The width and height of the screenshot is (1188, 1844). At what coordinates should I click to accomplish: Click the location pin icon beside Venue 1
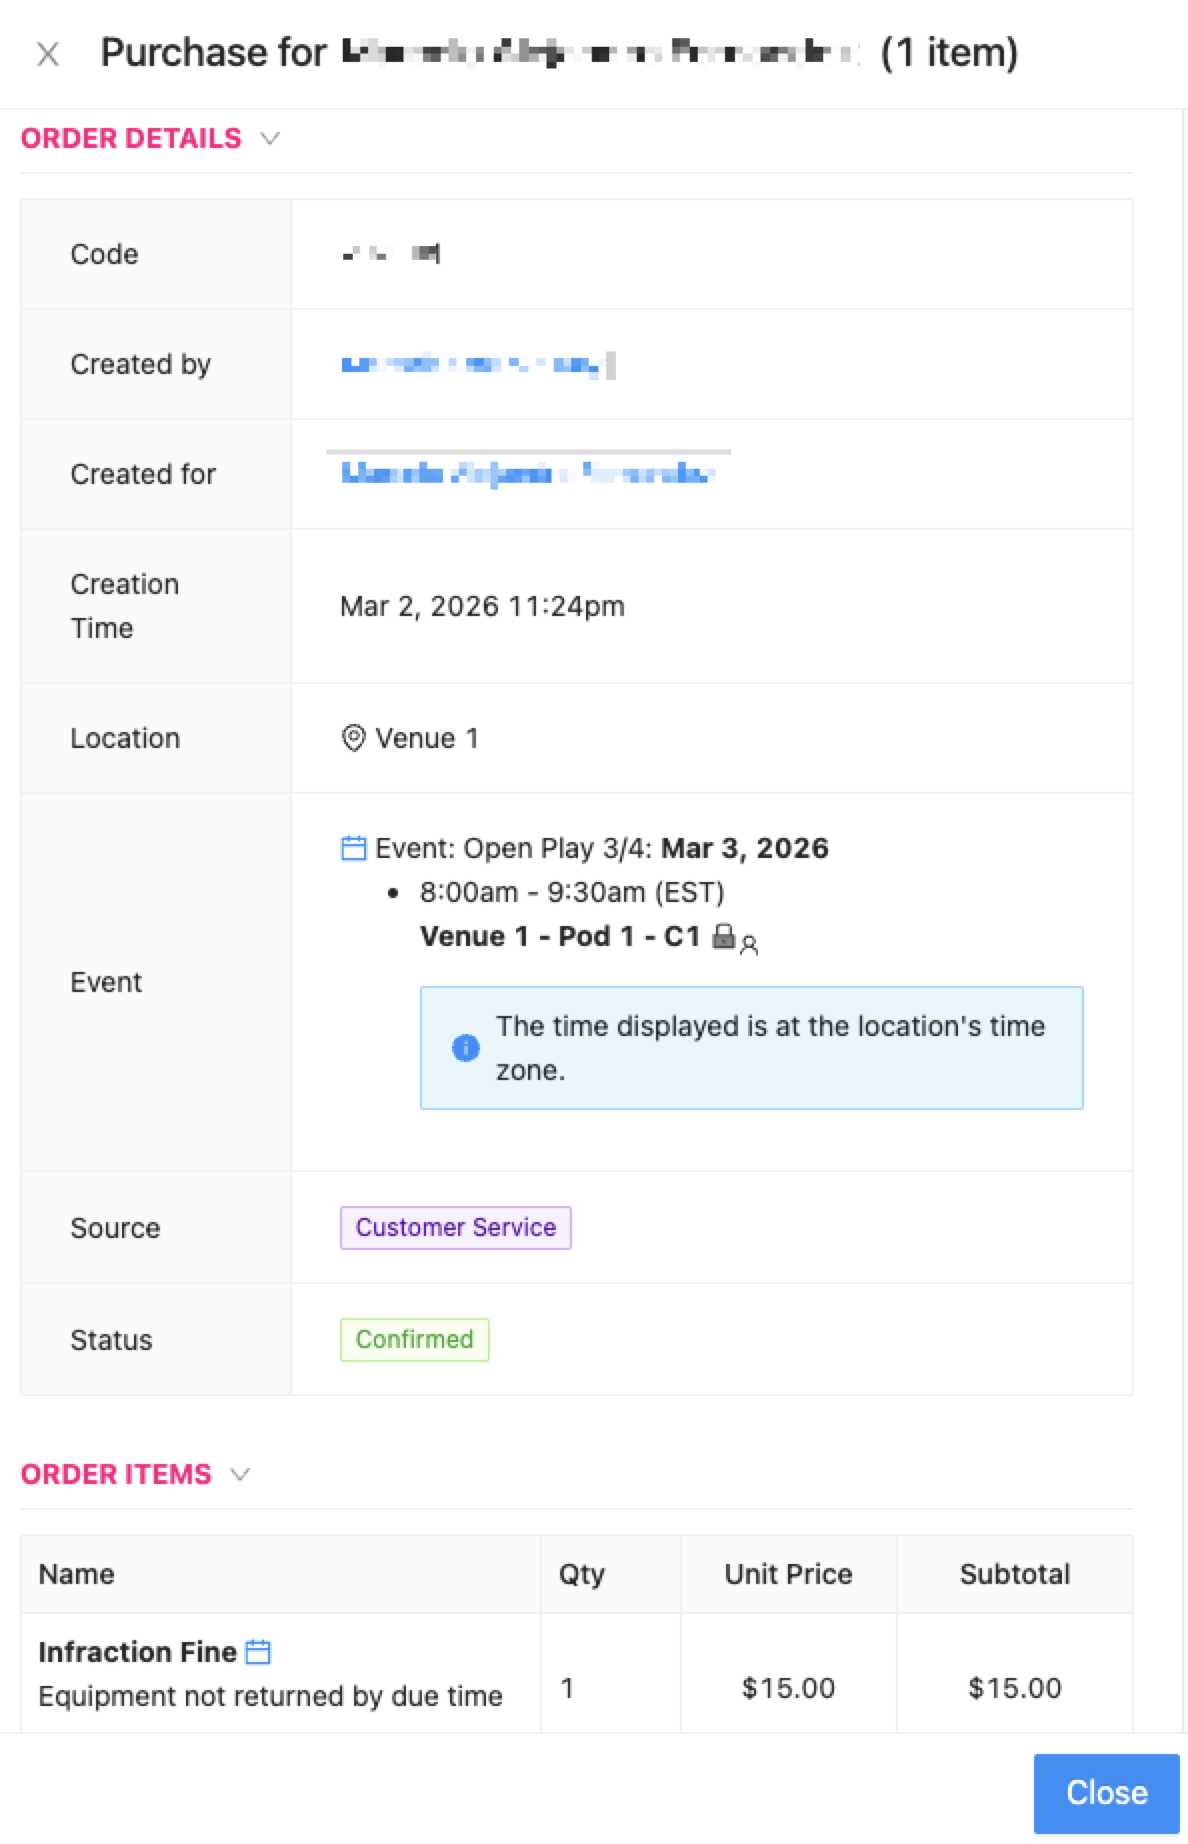353,738
